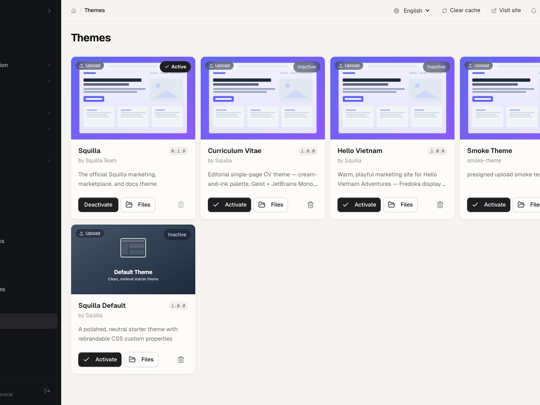540x405 pixels.
Task: Click the Hello Vietnam preview thumbnail
Action: click(x=392, y=98)
